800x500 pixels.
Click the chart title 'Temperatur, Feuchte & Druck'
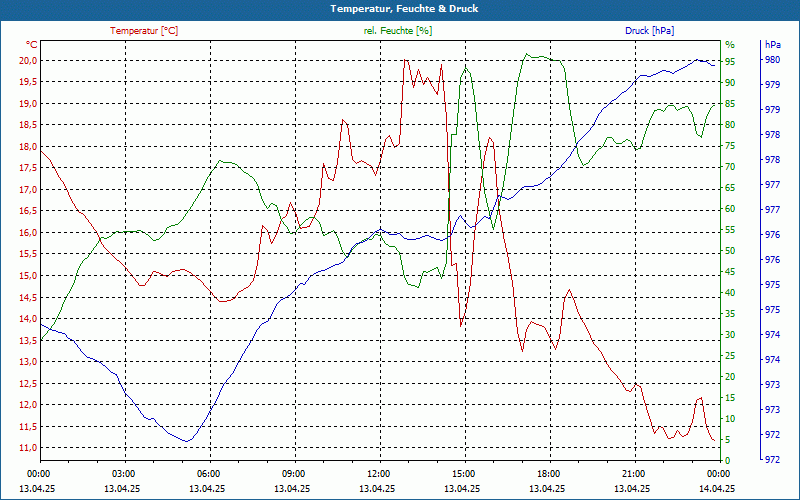[404, 9]
